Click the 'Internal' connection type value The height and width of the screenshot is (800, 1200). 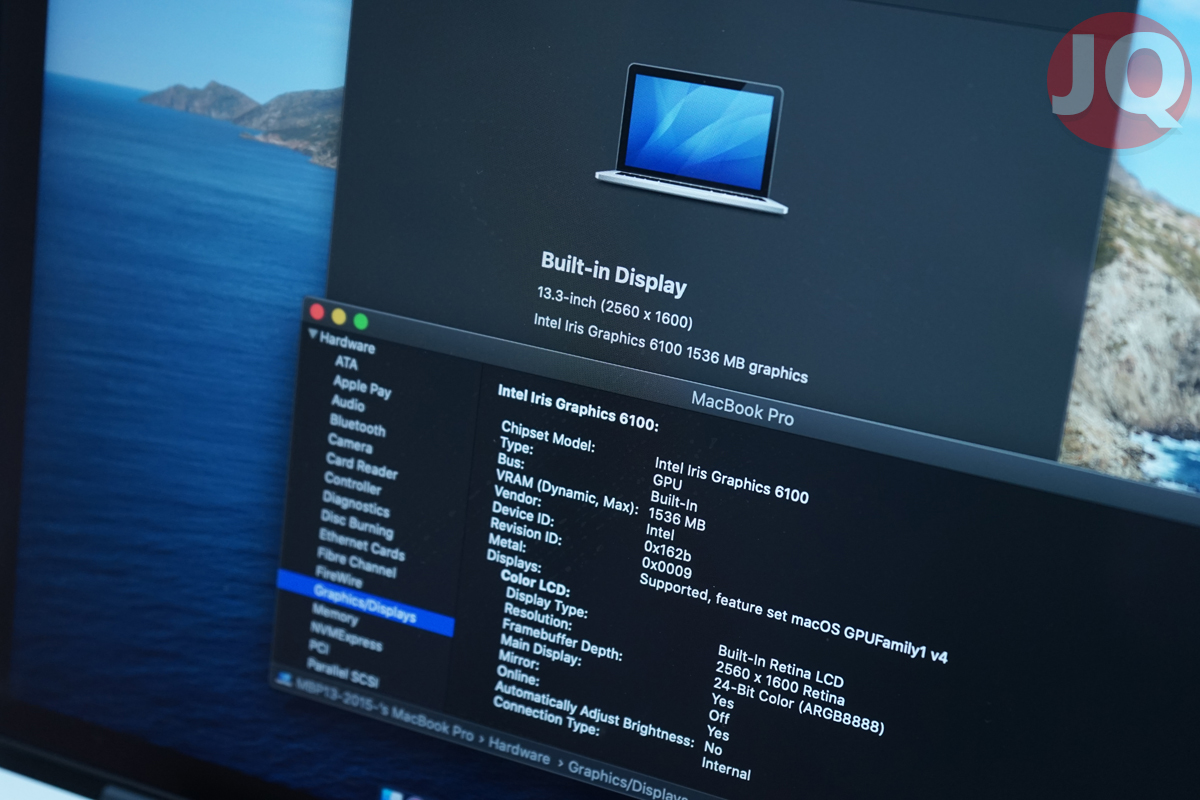point(726,770)
